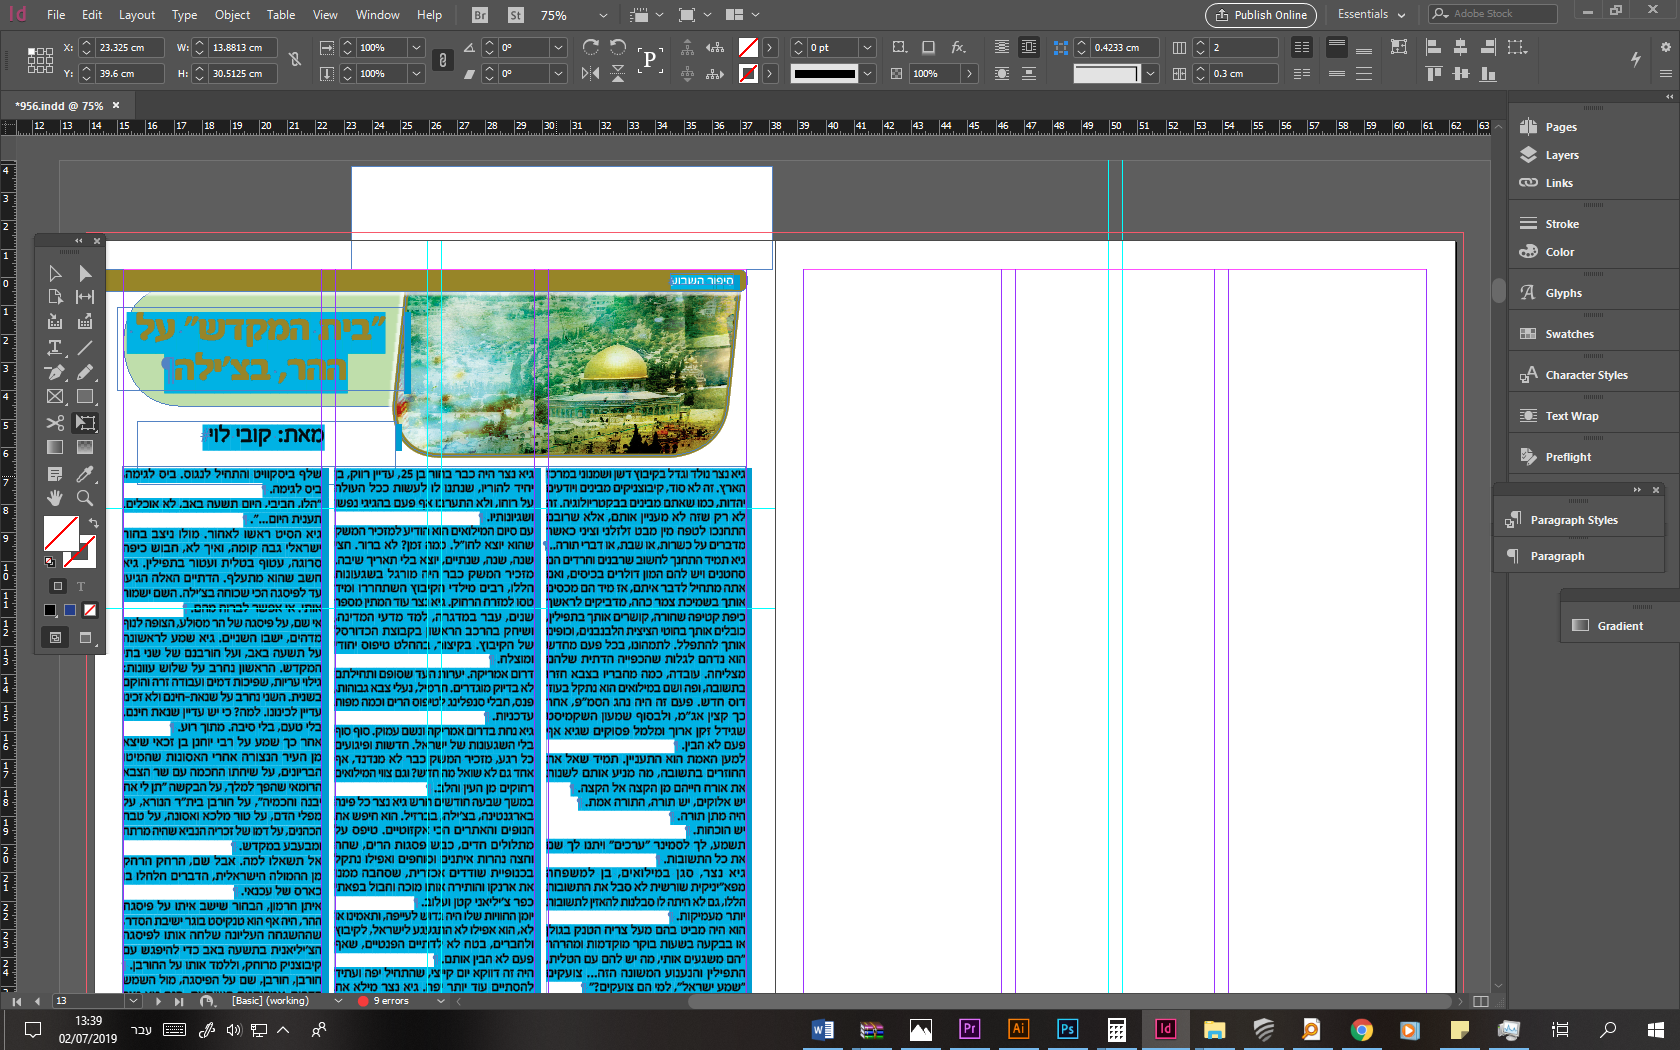This screenshot has width=1680, height=1050.
Task: Open the stroke weight dropdown
Action: [866, 47]
